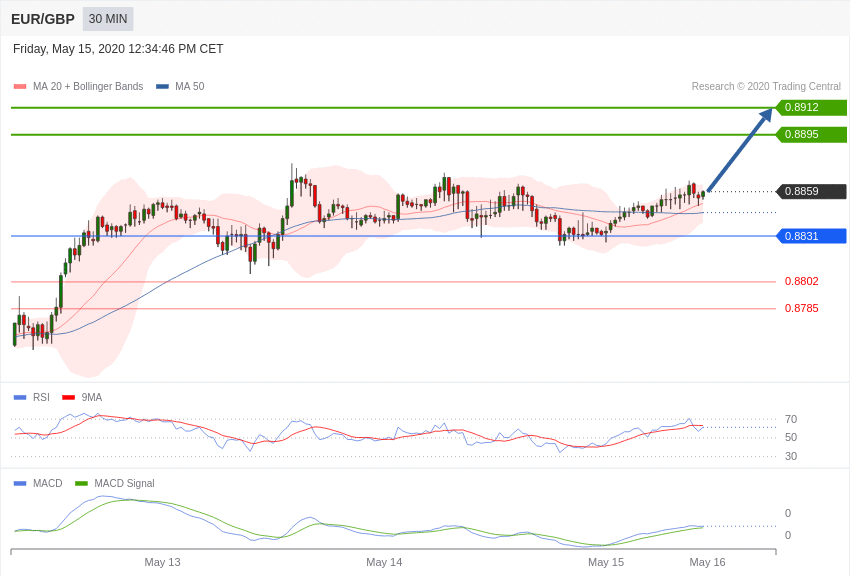The image size is (850, 576).
Task: Click the MACD Signal legend swatch
Action: point(81,483)
